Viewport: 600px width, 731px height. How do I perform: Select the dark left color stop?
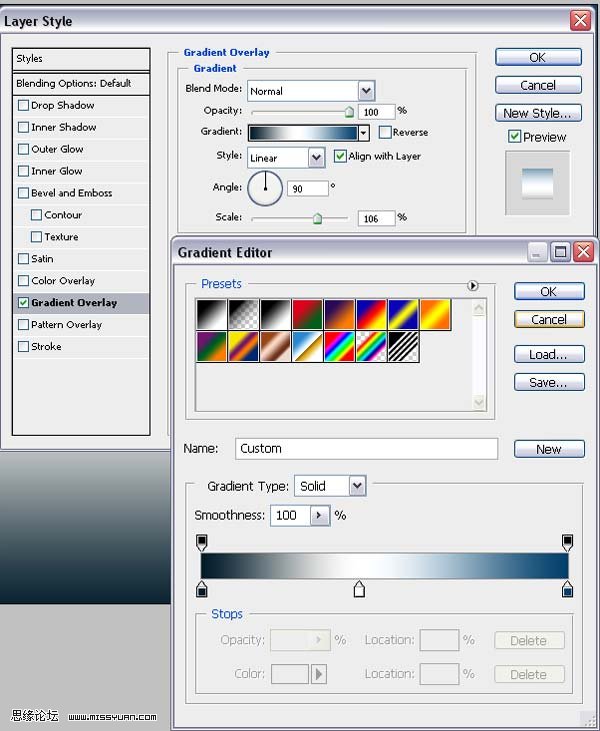[201, 589]
